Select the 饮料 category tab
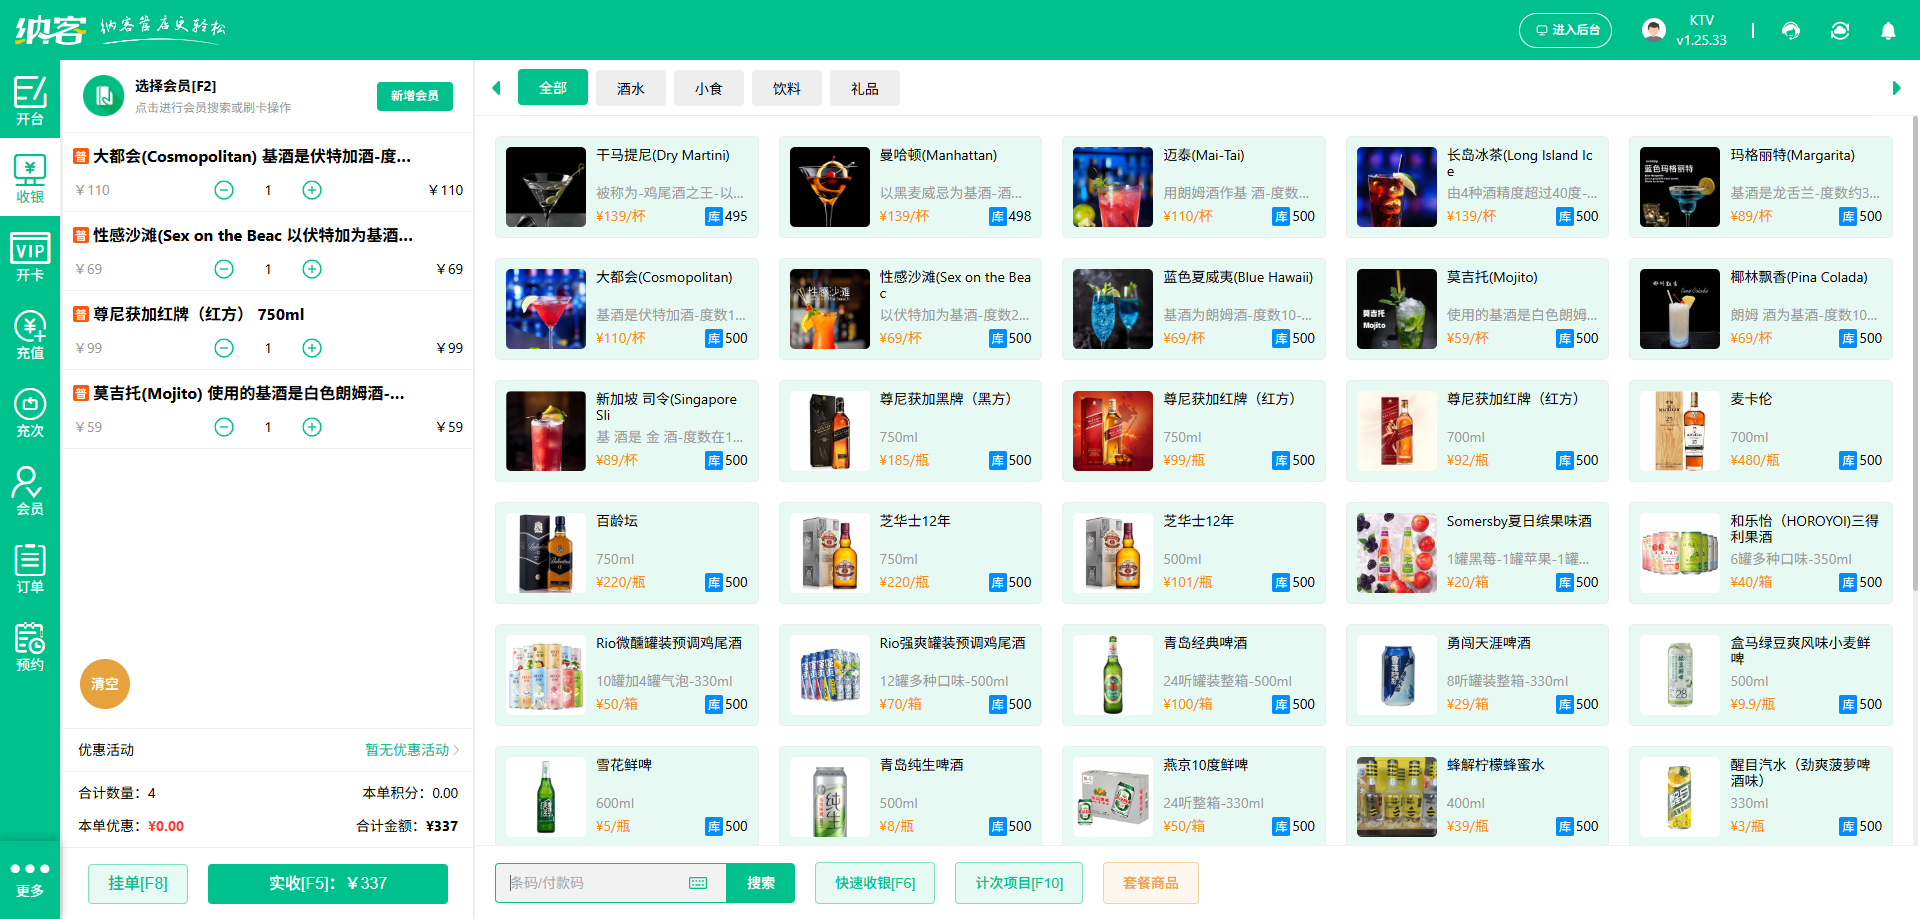The width and height of the screenshot is (1920, 919). (787, 89)
